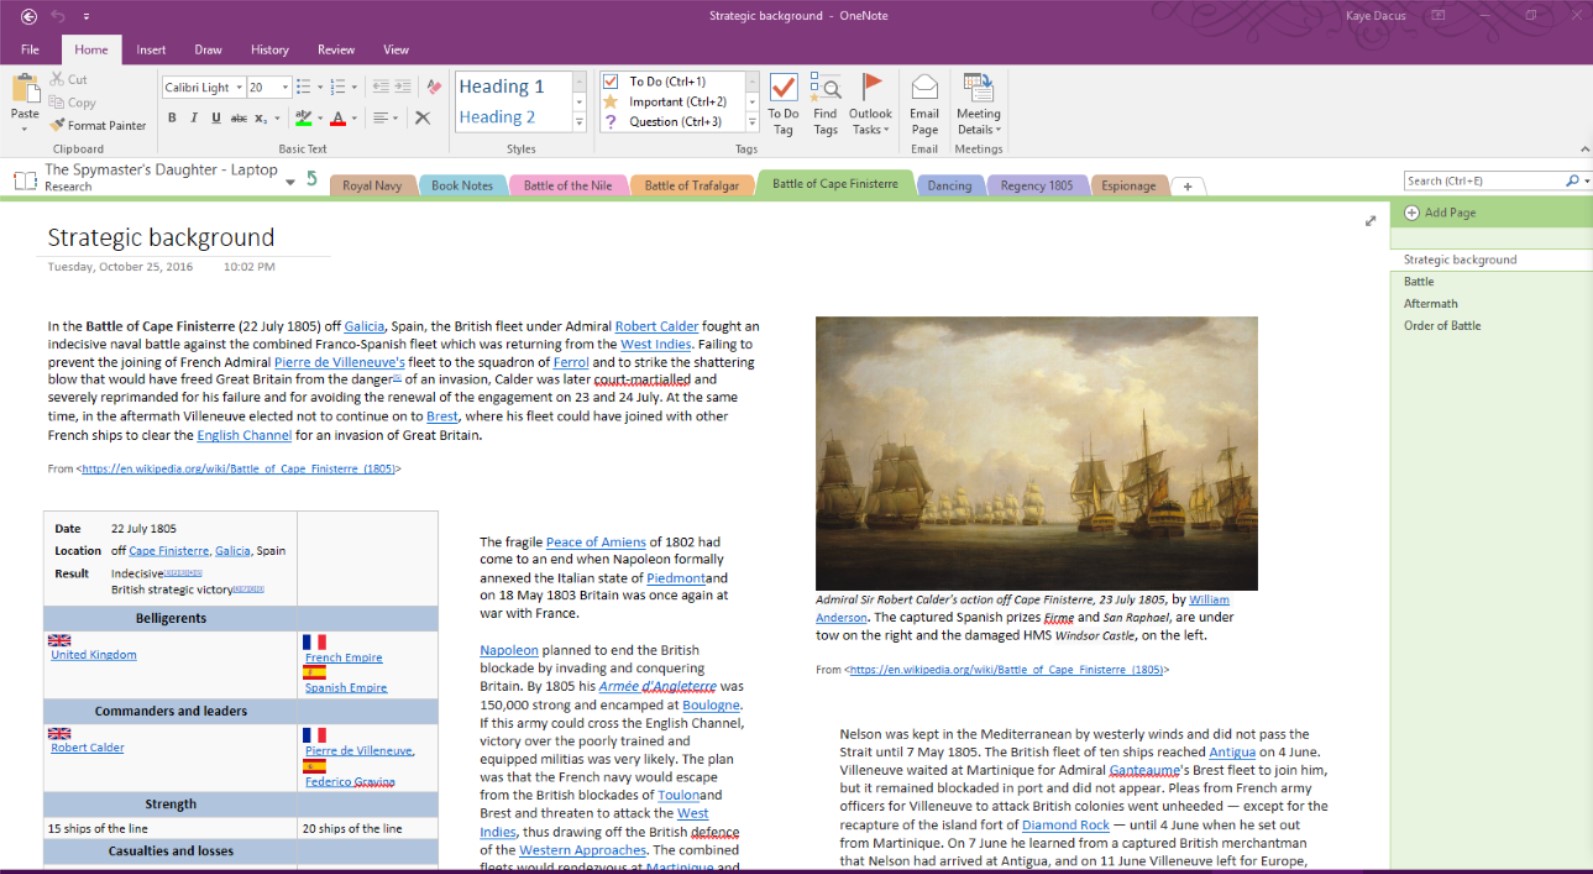Open the font name dropdown
This screenshot has width=1593, height=874.
pyautogui.click(x=239, y=88)
